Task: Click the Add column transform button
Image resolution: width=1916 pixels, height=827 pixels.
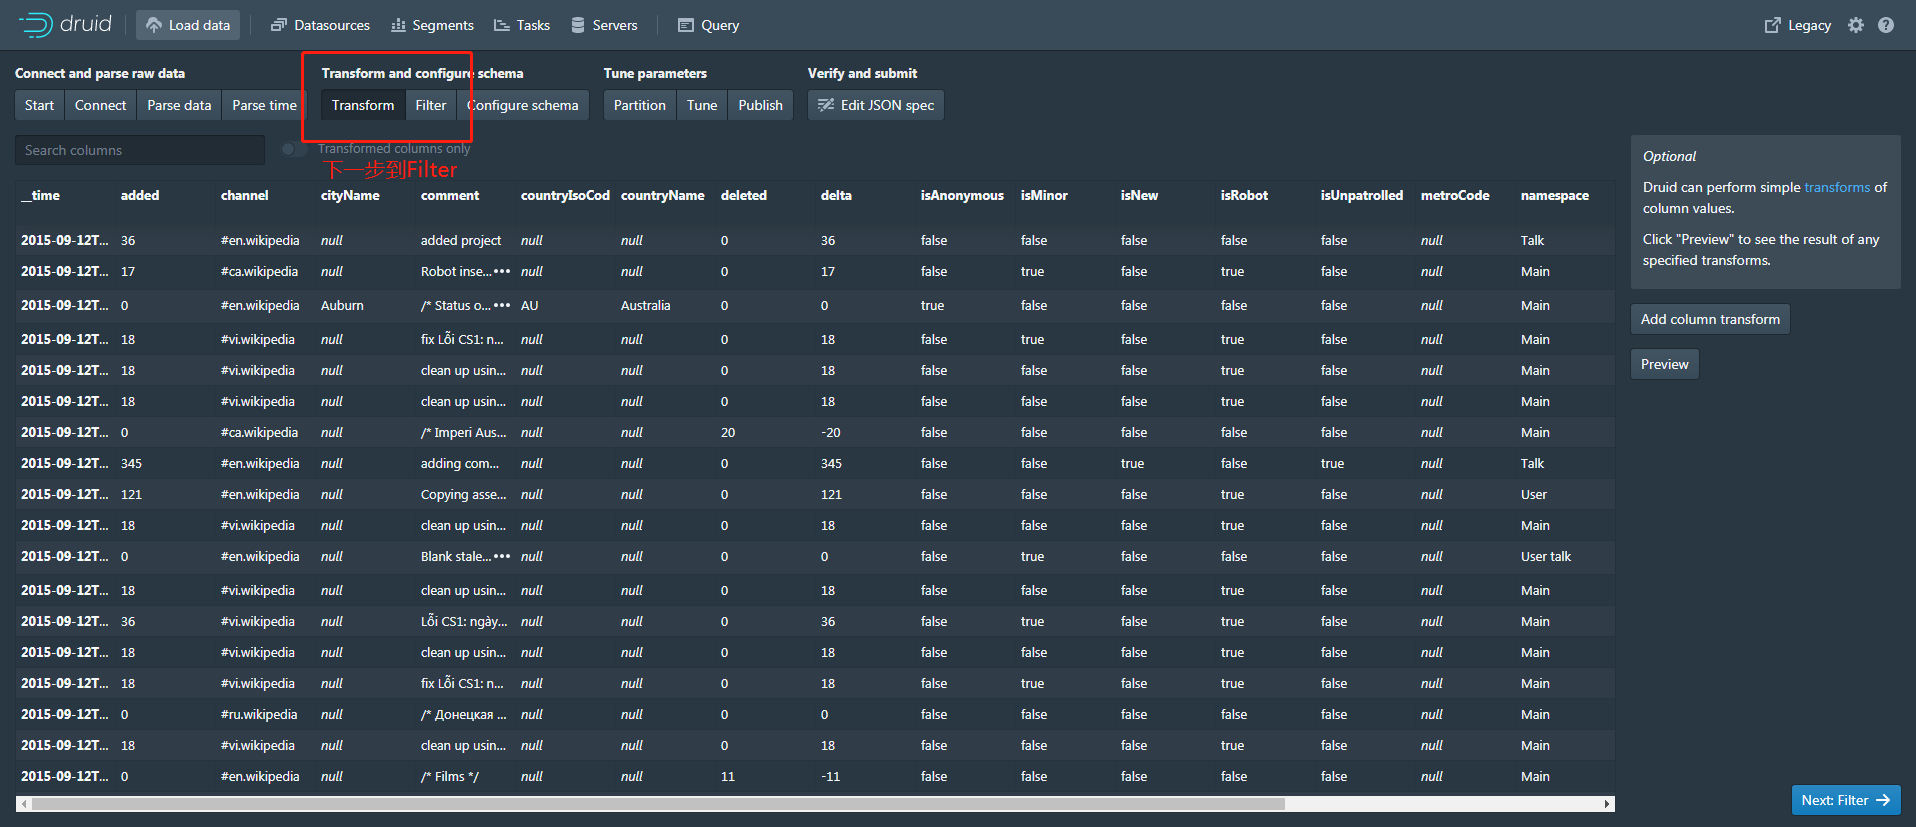Action: (1710, 319)
